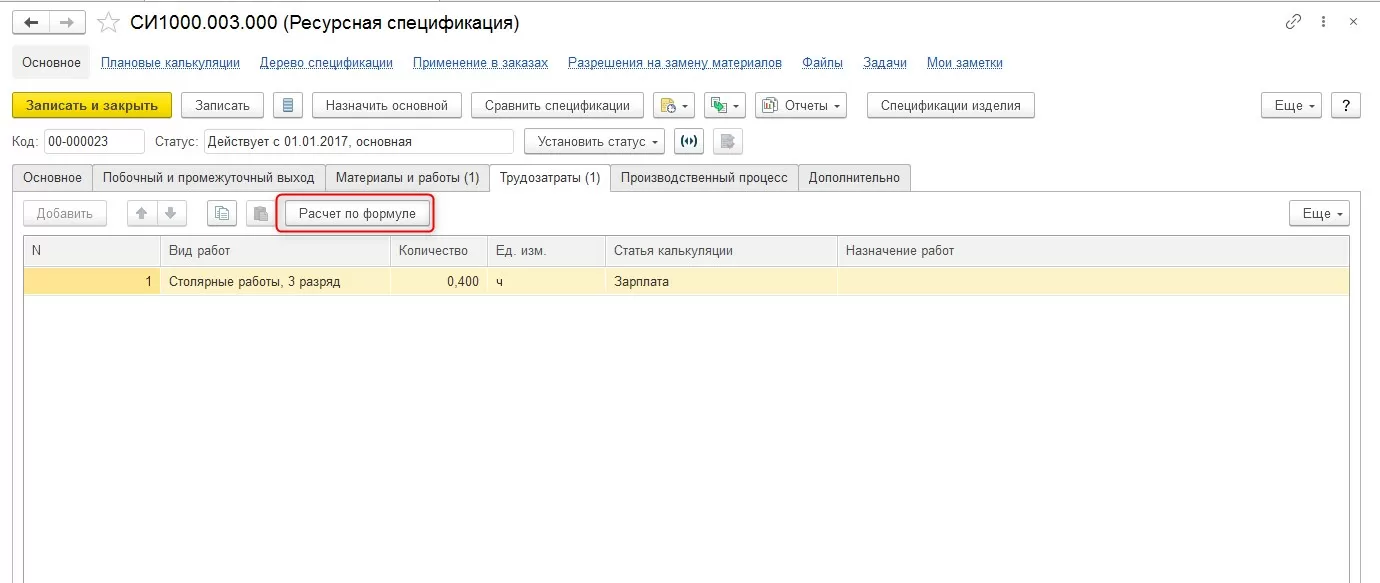Open the green copy action dropdown icon

(725, 105)
